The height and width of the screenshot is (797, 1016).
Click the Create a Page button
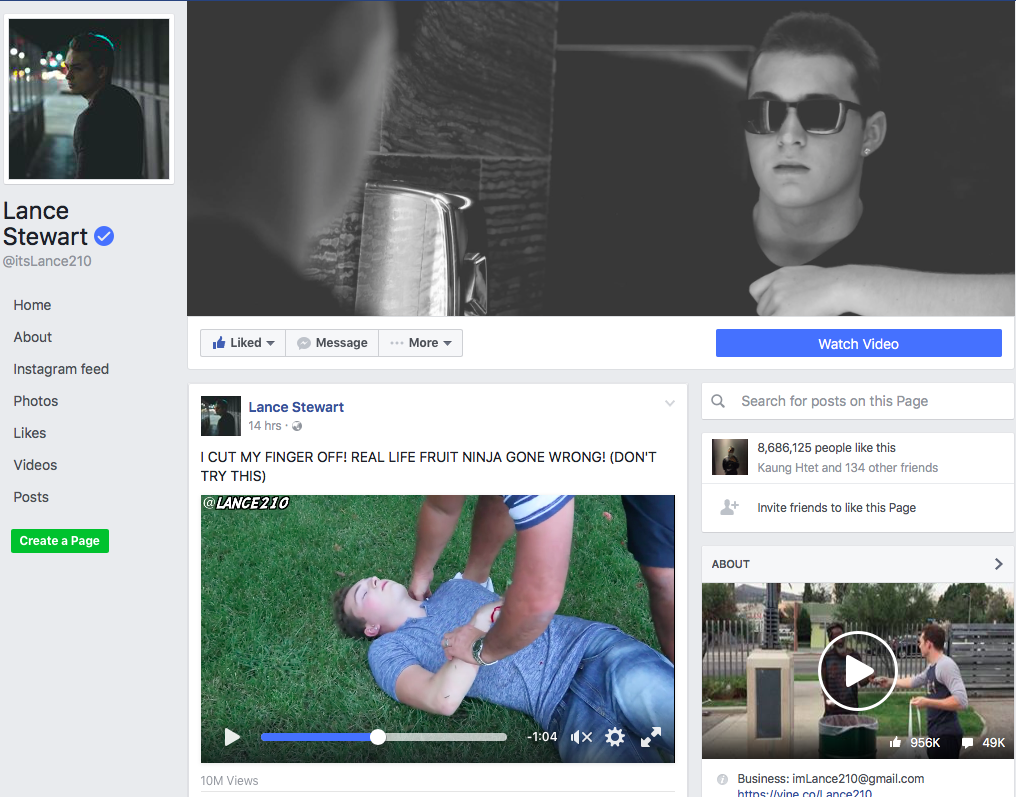click(60, 541)
